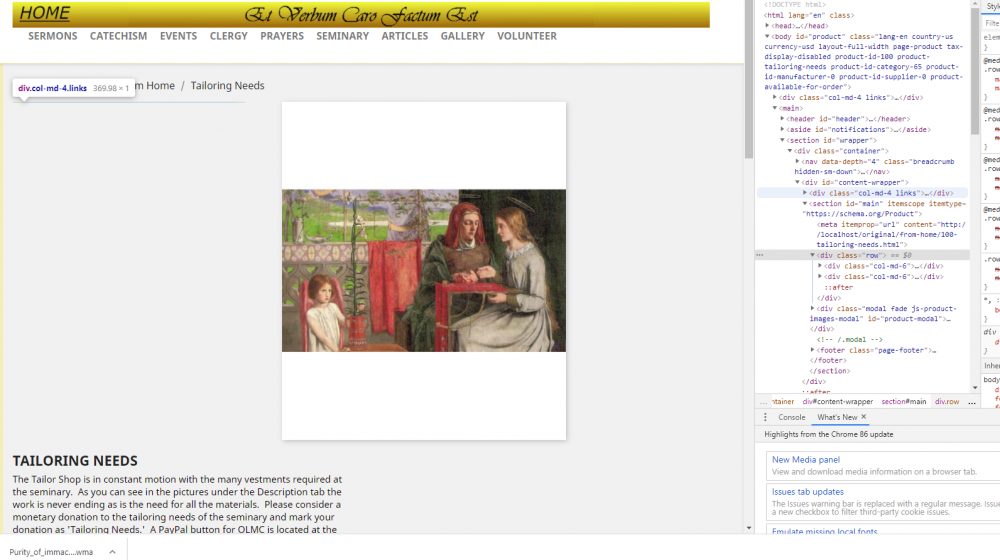Open the drawer three-dot menu beside Console
This screenshot has height=560, width=1000.
click(765, 417)
